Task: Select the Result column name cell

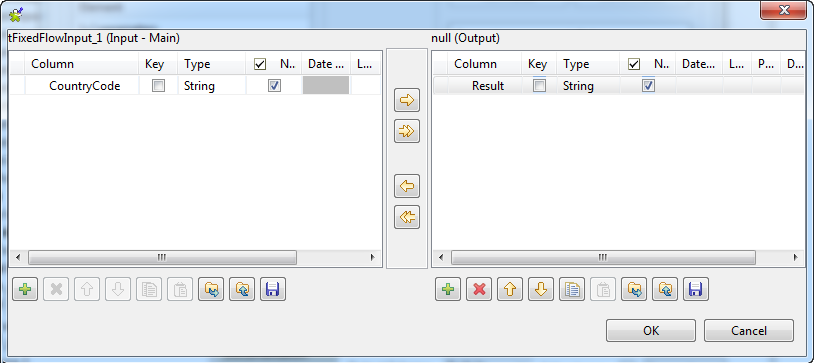Action: (x=485, y=86)
